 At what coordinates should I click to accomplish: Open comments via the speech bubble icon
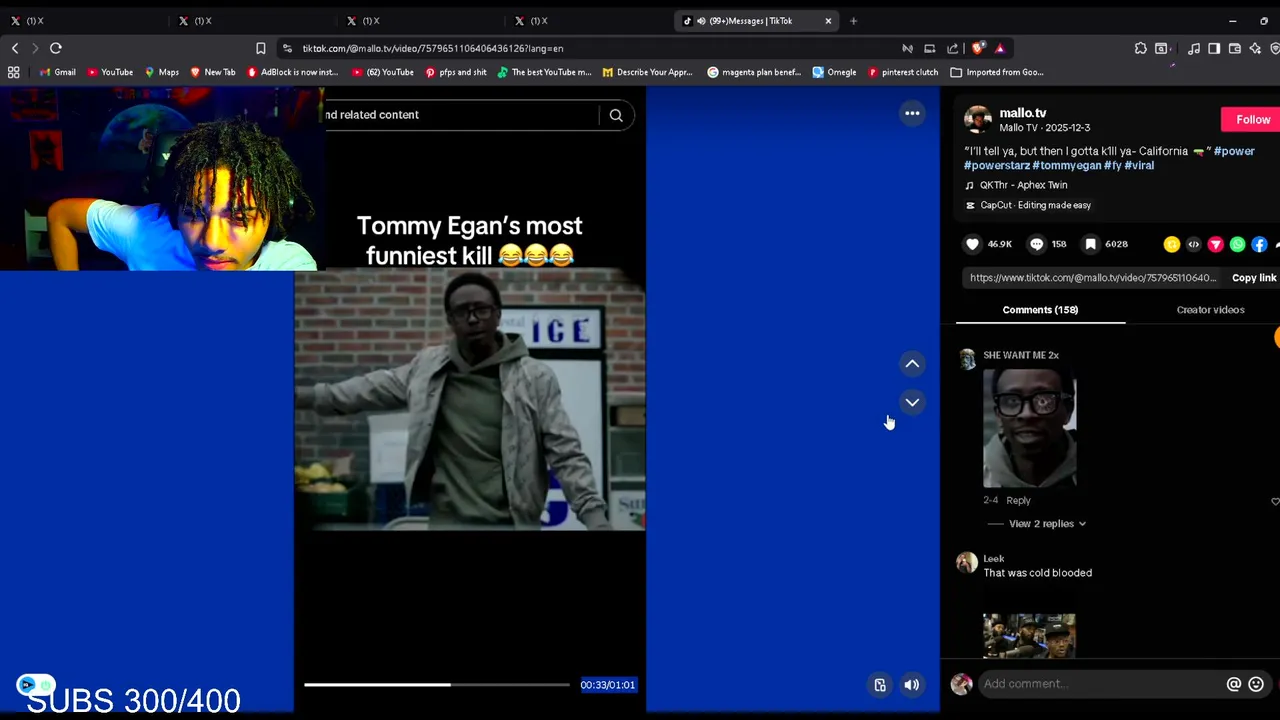pos(1037,244)
